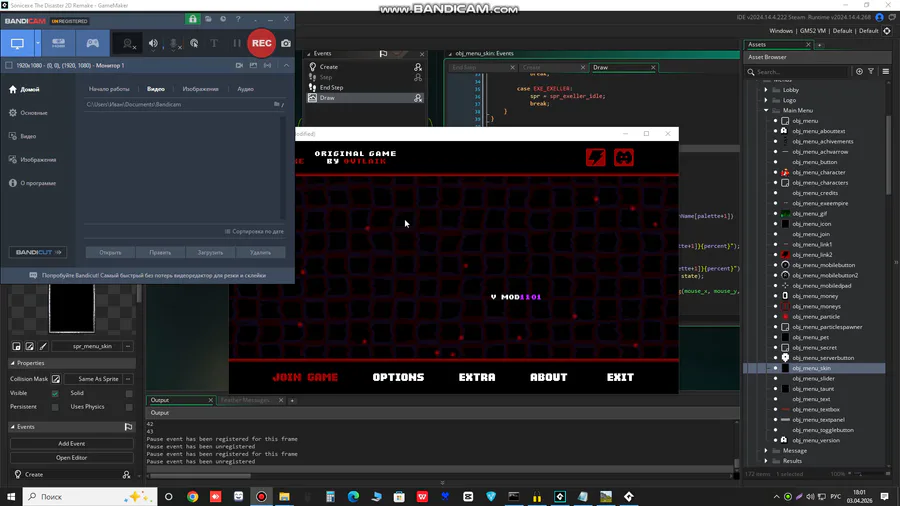
Task: Click the green lock icon in Bandicam
Action: click(x=193, y=19)
